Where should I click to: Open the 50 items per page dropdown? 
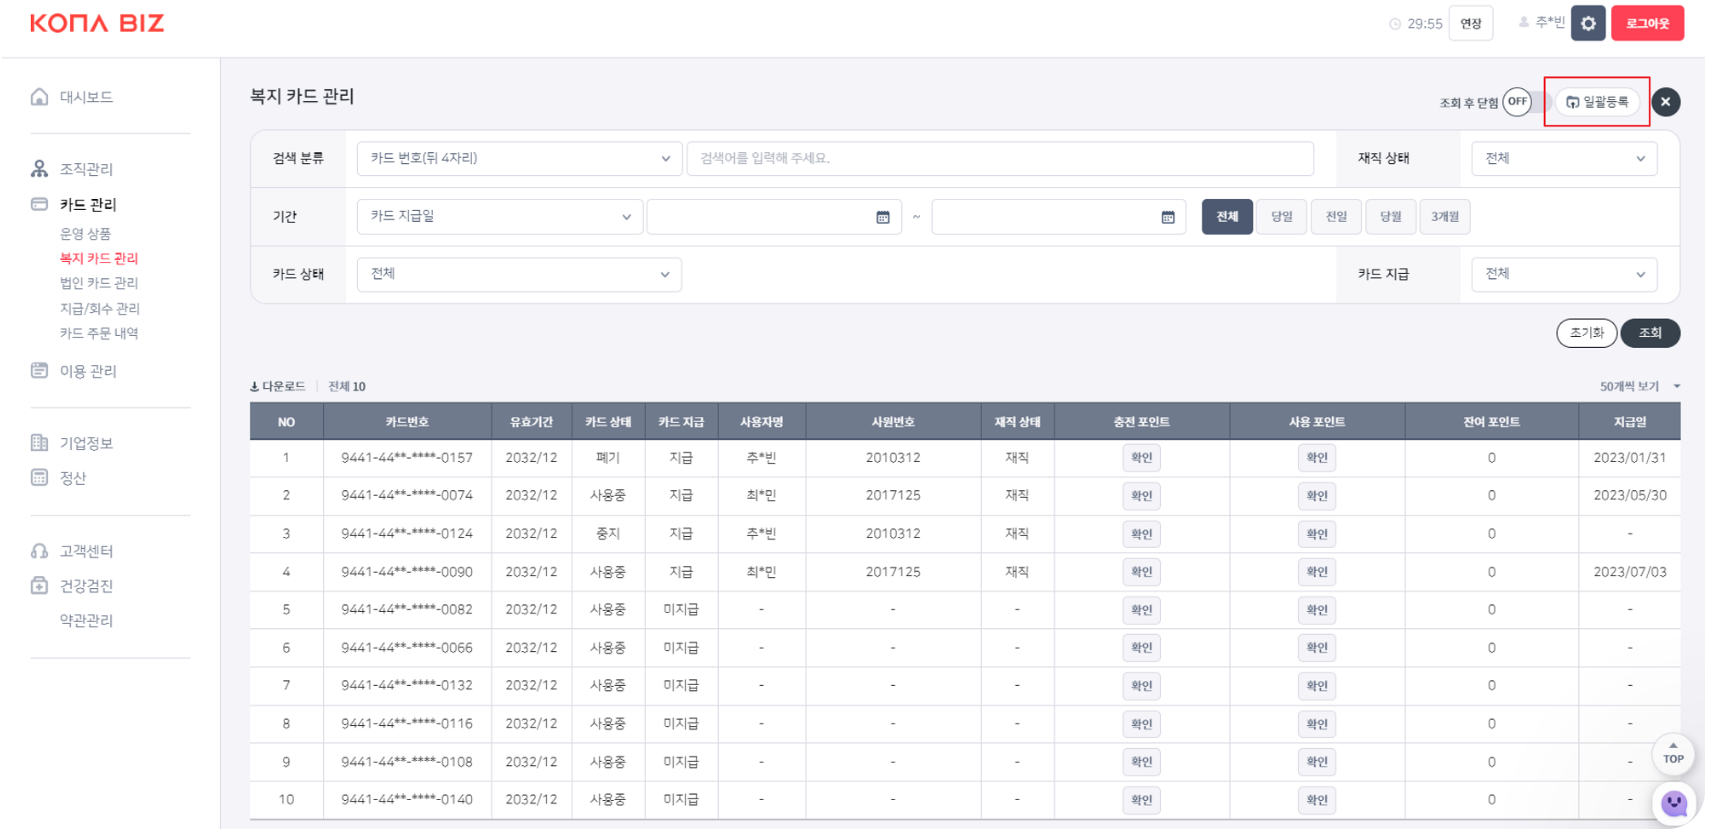[1639, 386]
